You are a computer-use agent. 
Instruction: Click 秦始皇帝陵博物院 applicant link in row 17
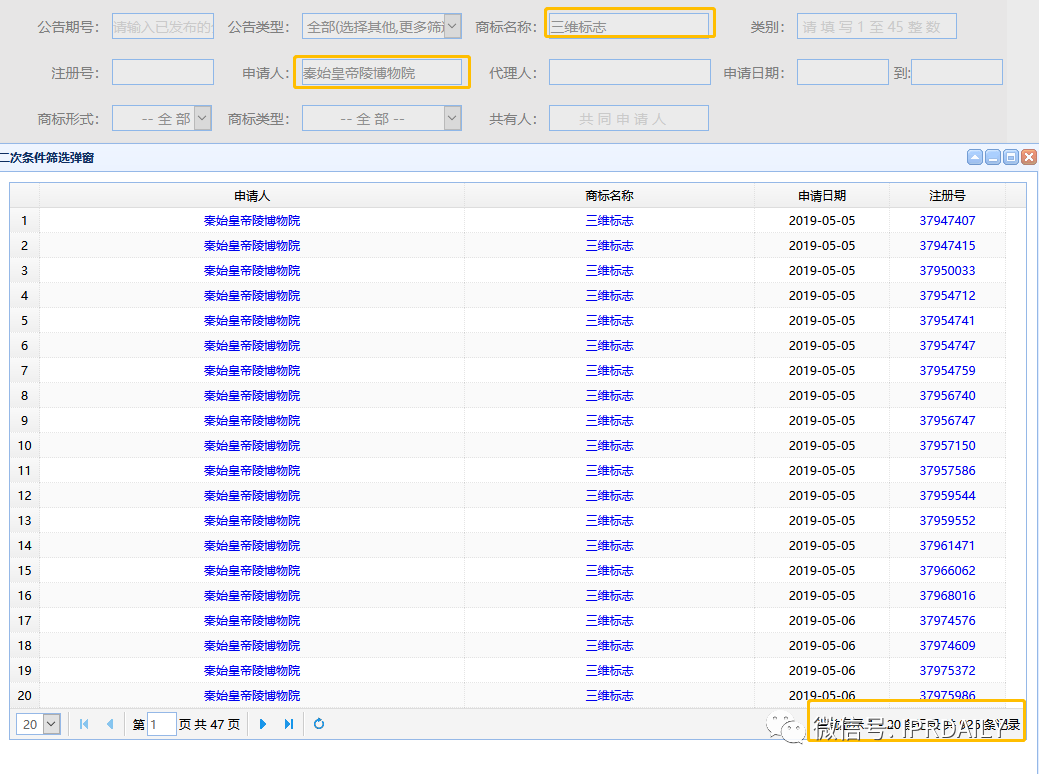[252, 621]
